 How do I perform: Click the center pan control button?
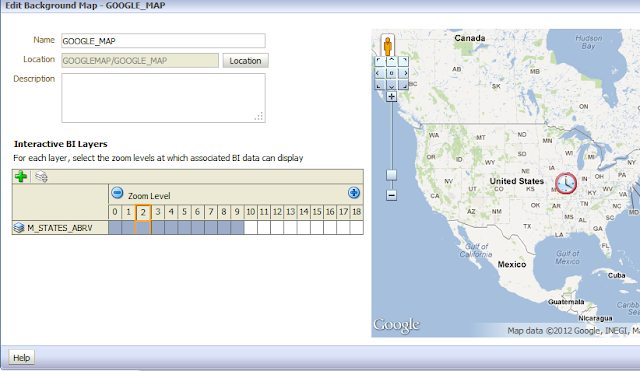pos(391,73)
